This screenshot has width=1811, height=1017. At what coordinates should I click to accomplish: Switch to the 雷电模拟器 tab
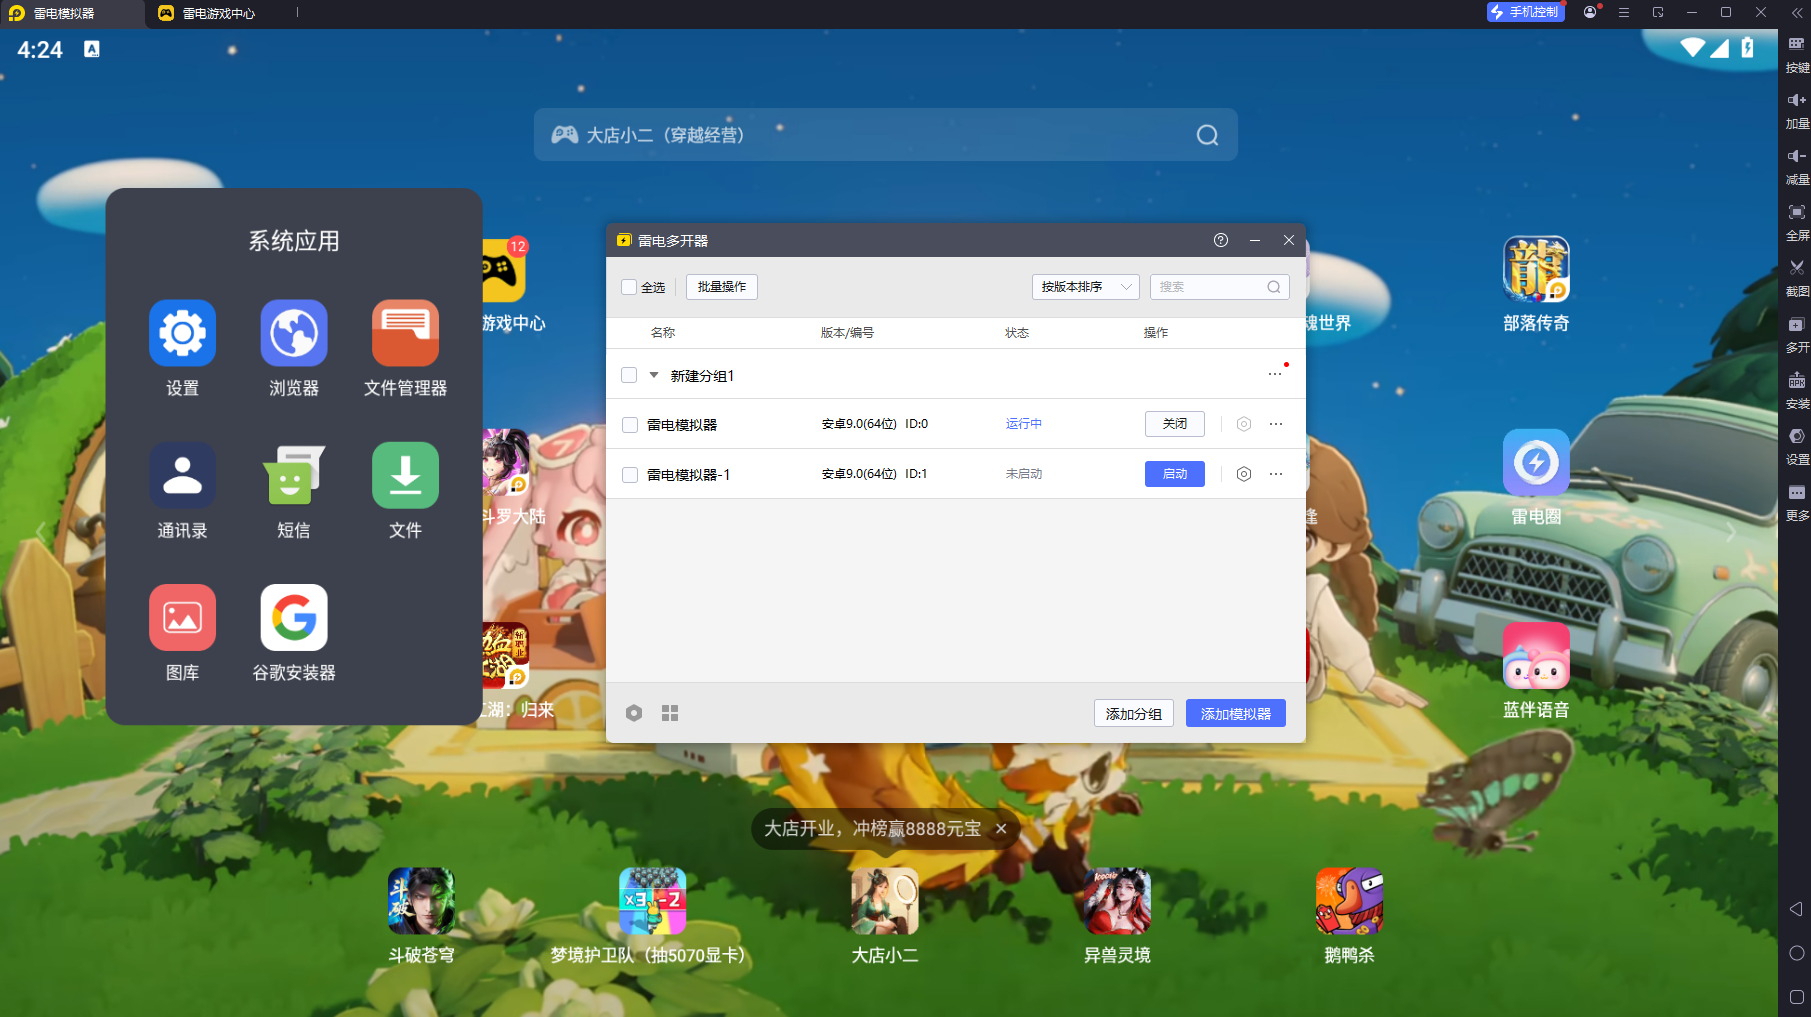[72, 14]
